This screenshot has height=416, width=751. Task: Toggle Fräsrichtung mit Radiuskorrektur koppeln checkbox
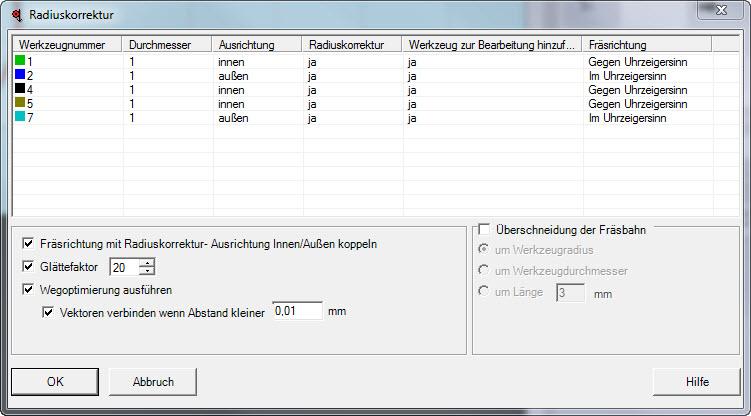pos(28,244)
